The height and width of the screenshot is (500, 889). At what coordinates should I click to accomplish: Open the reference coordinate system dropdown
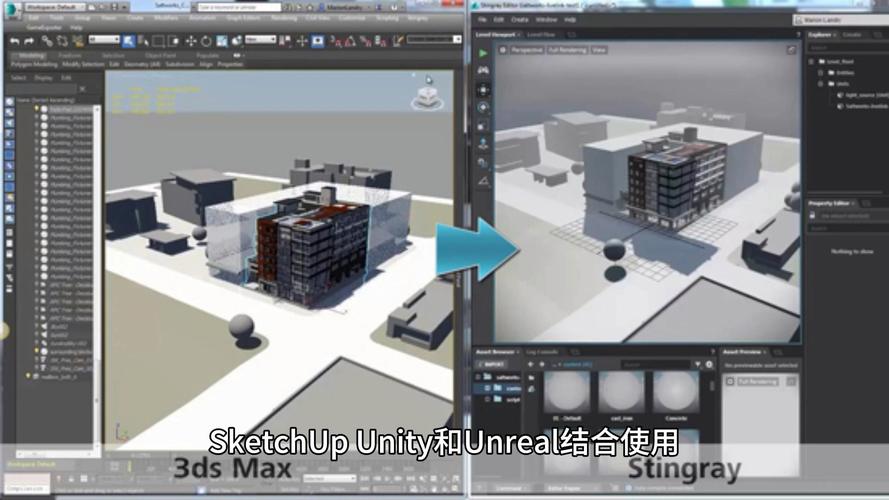pos(261,40)
